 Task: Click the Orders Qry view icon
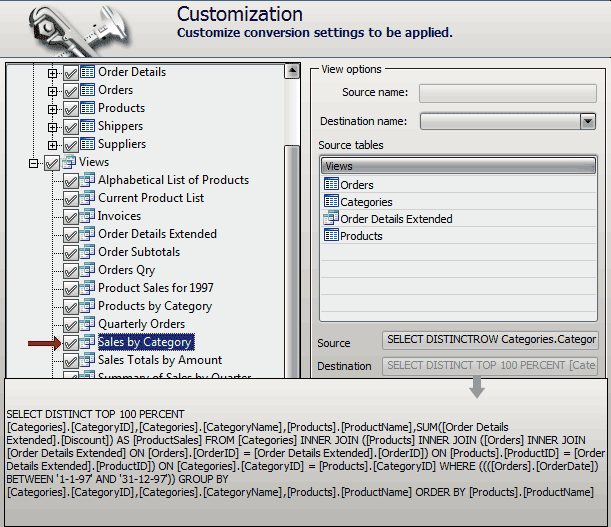coord(87,270)
